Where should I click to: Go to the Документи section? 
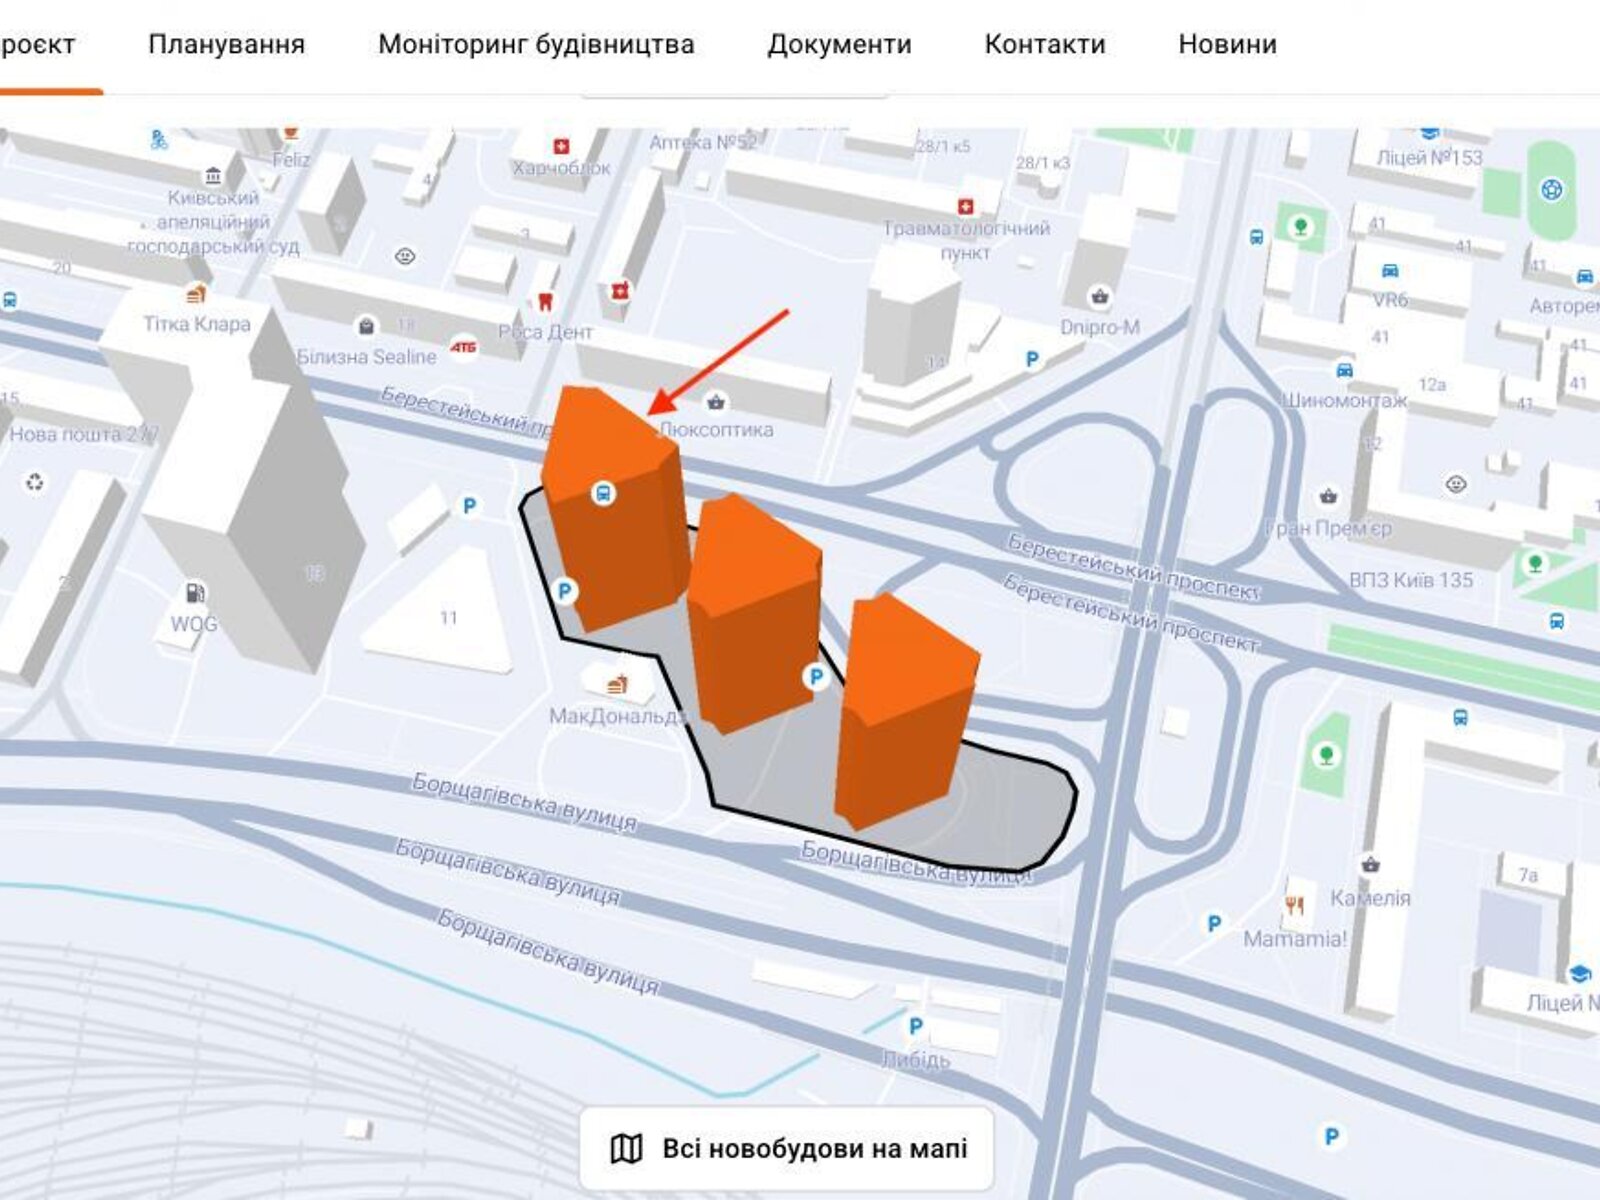click(x=838, y=45)
